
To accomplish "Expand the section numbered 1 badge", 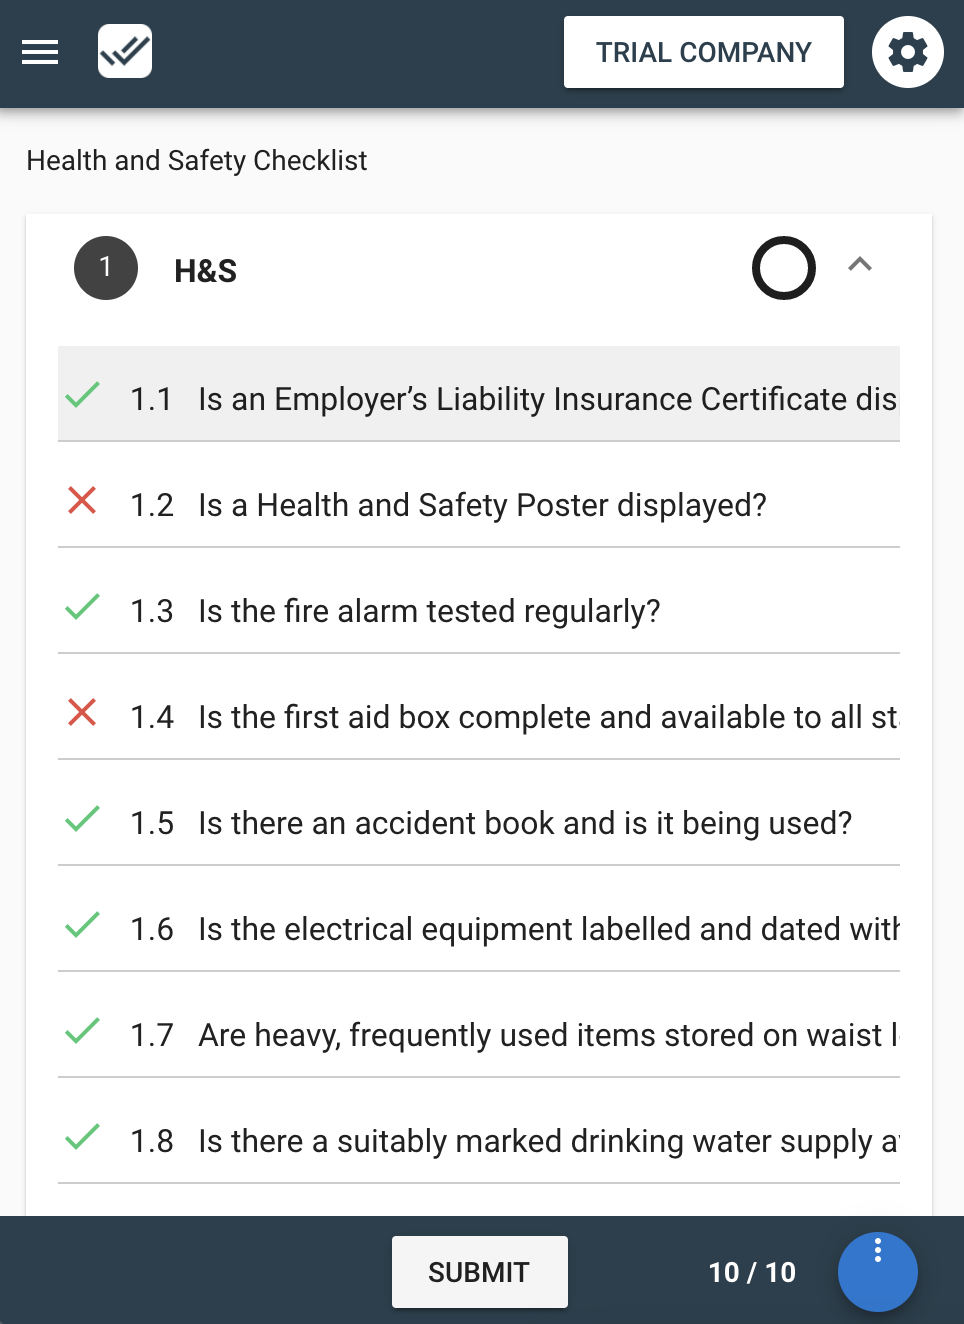I will click(x=106, y=268).
